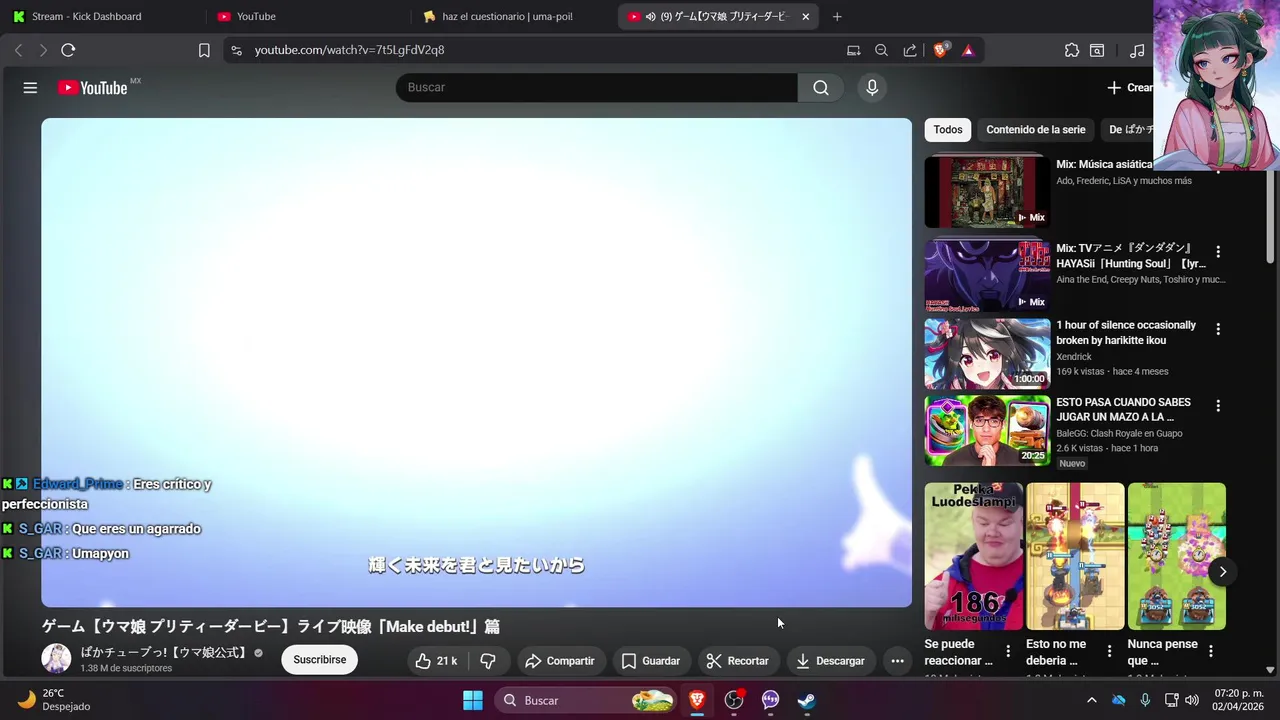Dislike the video with thumbs down
Viewport: 1280px width, 720px height.
tap(488, 661)
